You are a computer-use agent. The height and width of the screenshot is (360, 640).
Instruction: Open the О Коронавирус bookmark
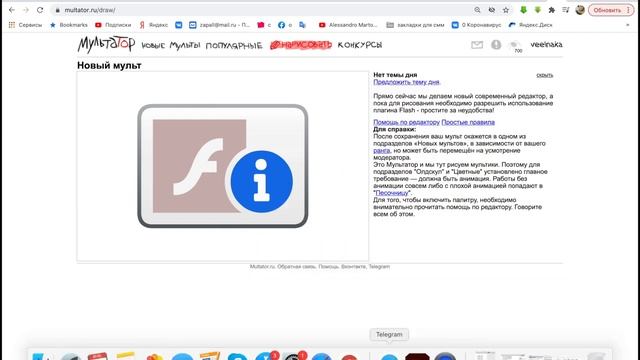(476, 25)
